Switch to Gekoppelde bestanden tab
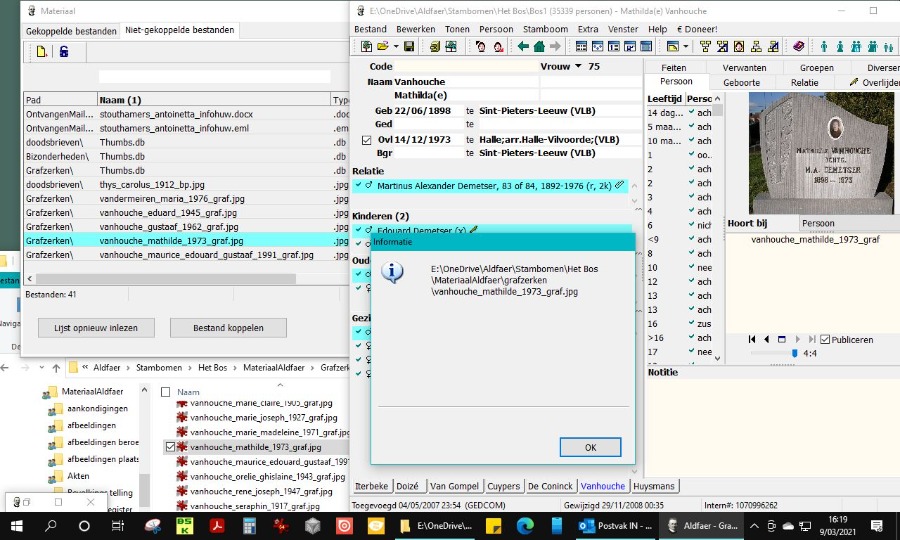This screenshot has width=900, height=540. 71,31
